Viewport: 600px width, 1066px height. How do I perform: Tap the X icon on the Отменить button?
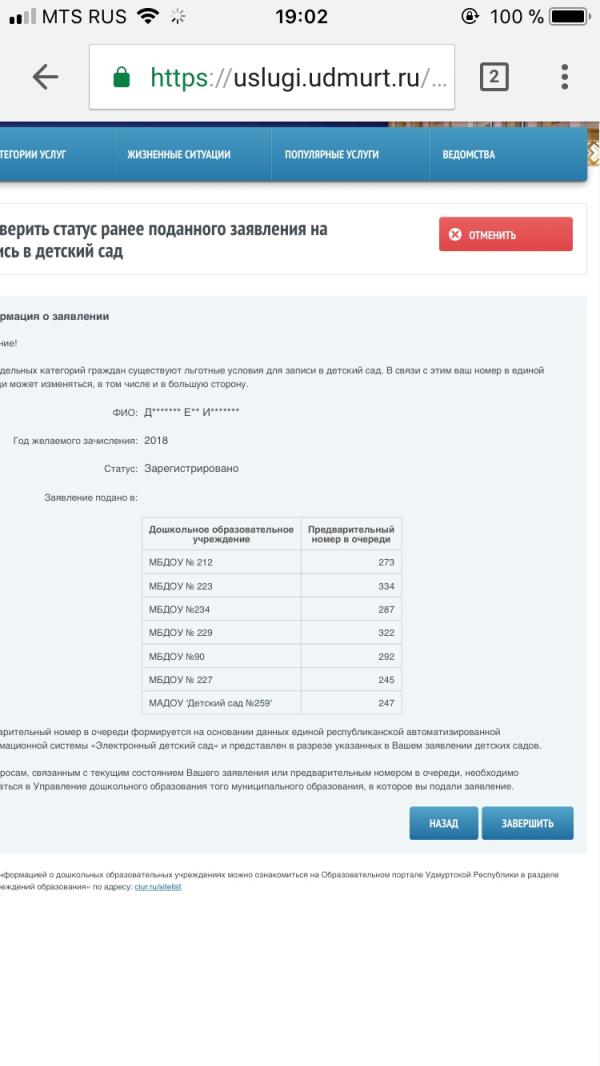pyautogui.click(x=456, y=235)
